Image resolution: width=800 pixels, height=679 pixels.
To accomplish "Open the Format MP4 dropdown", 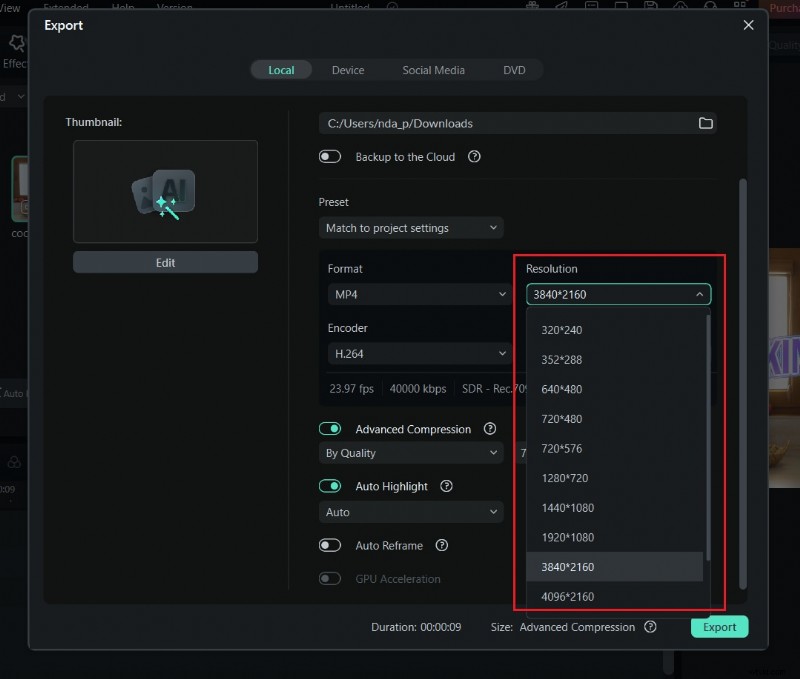I will click(x=418, y=294).
